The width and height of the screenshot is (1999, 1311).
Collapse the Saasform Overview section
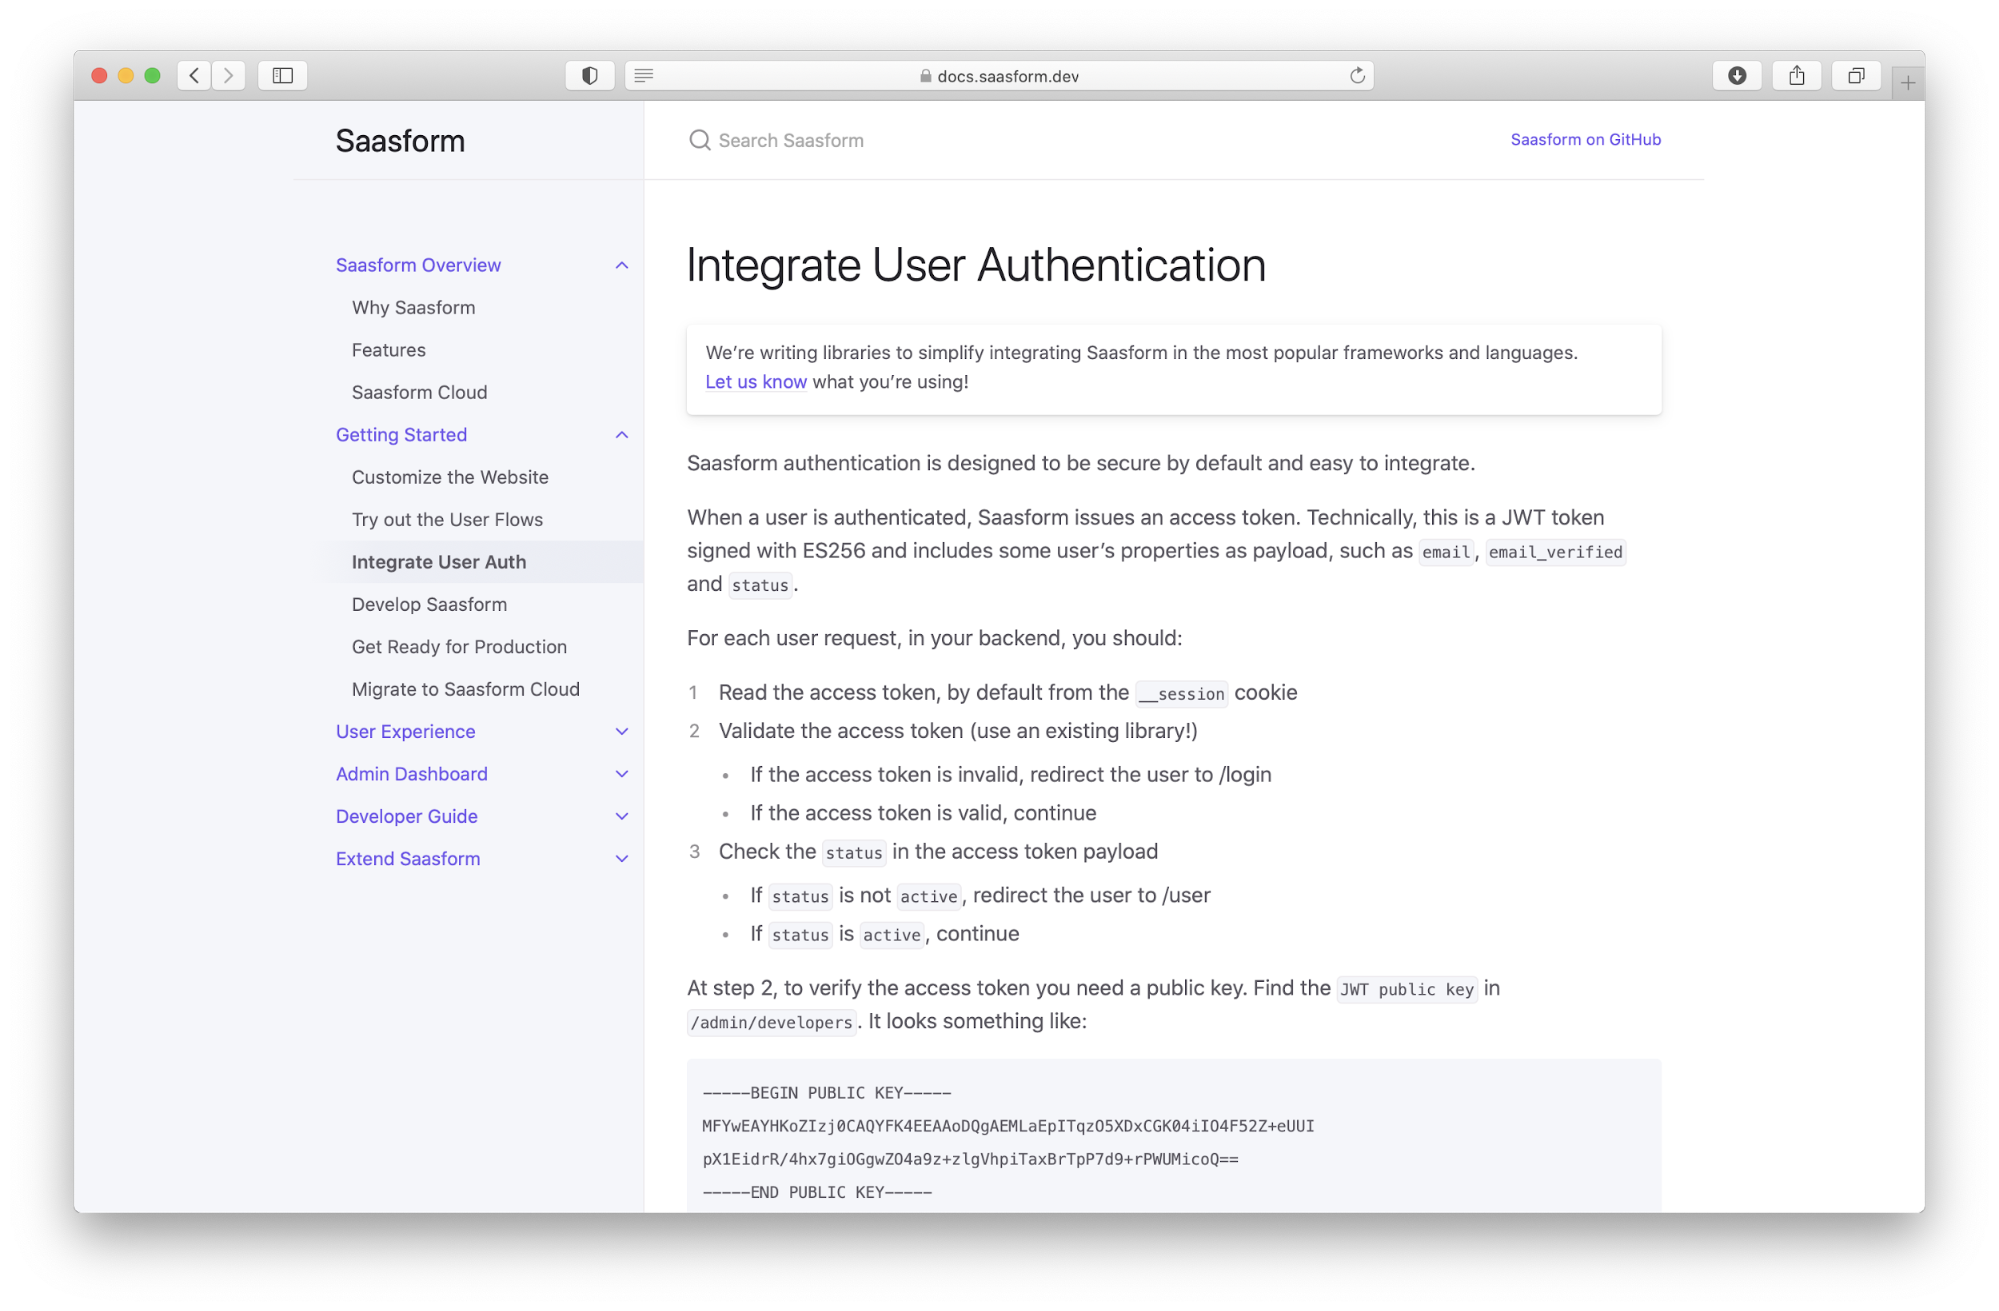(x=622, y=265)
